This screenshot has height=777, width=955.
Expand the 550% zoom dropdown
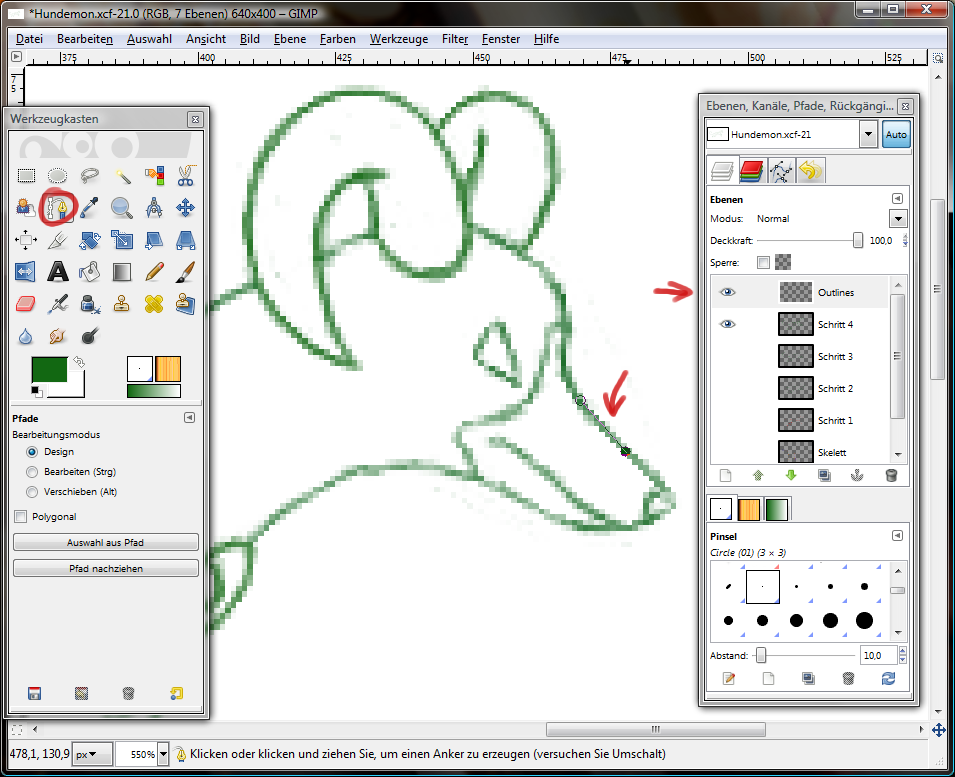[163, 754]
